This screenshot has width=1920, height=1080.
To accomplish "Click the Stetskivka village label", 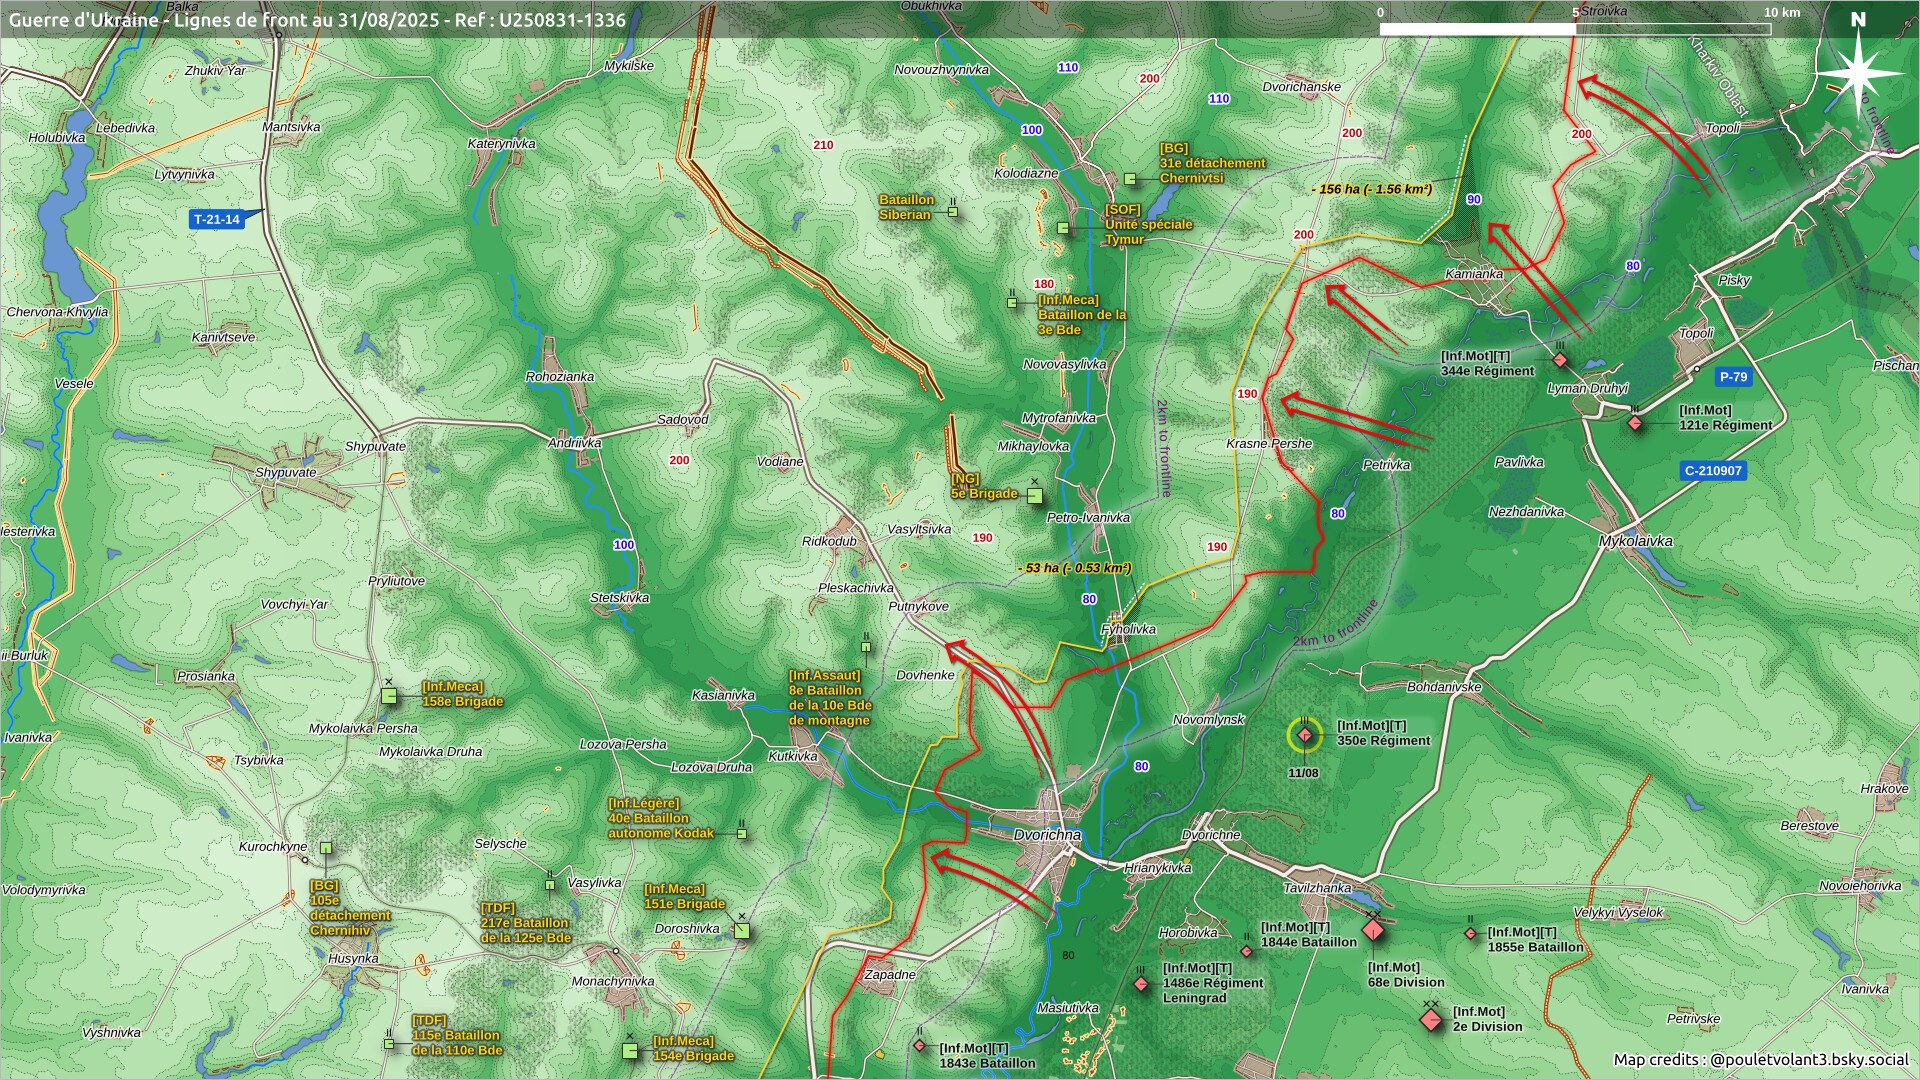I will point(620,598).
